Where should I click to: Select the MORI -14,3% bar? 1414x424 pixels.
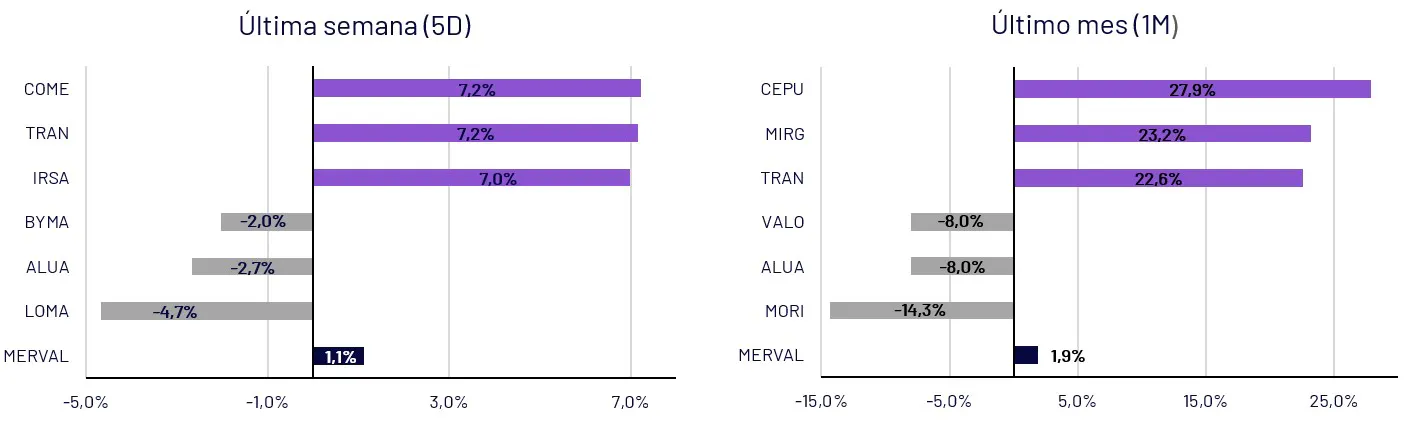point(922,311)
